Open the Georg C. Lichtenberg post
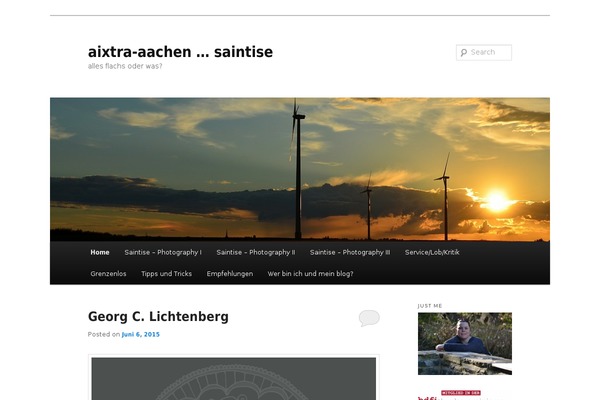 (158, 317)
